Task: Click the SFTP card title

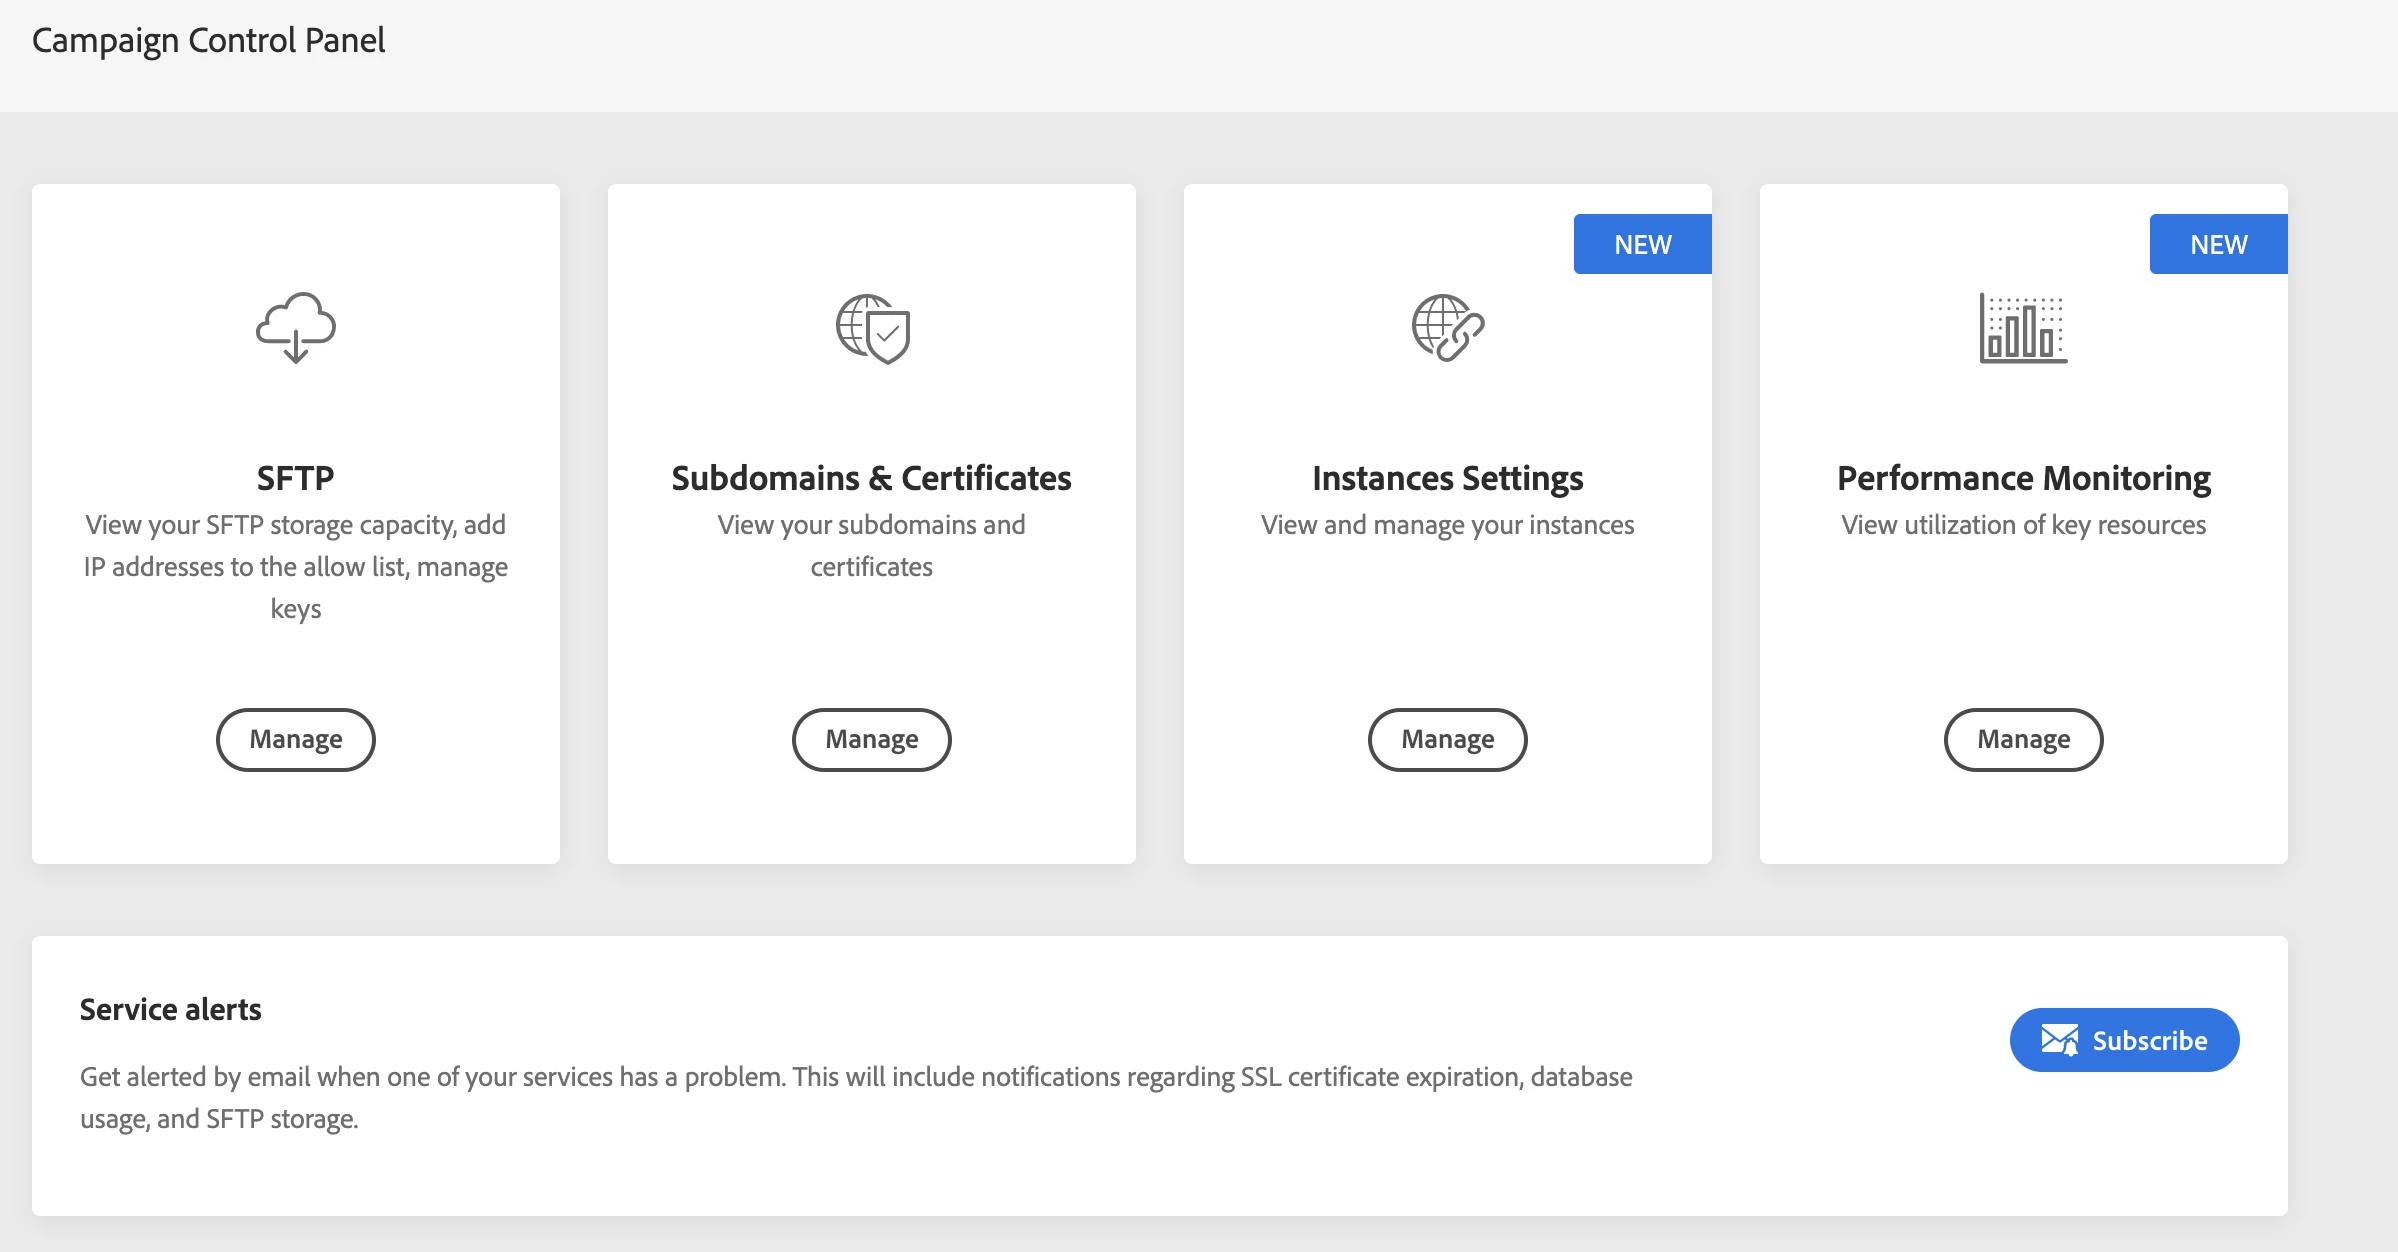Action: pos(295,478)
